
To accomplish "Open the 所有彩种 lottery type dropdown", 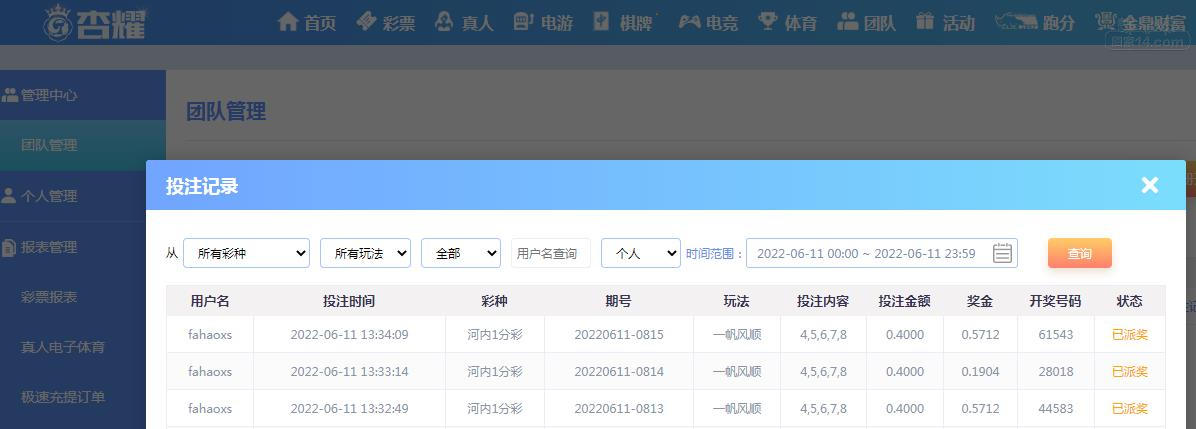I will pyautogui.click(x=246, y=253).
